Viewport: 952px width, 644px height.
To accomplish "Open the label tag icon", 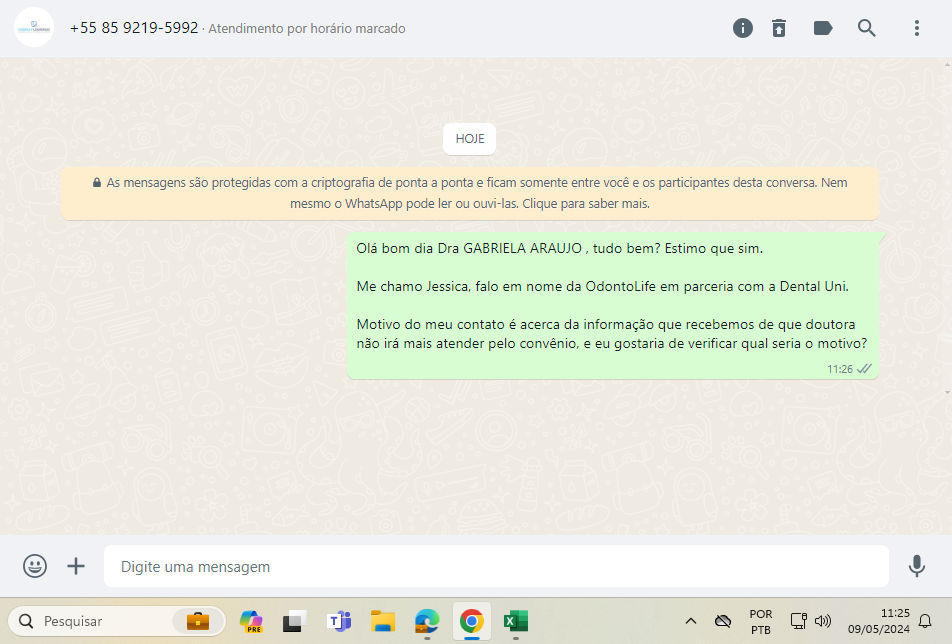I will [823, 28].
